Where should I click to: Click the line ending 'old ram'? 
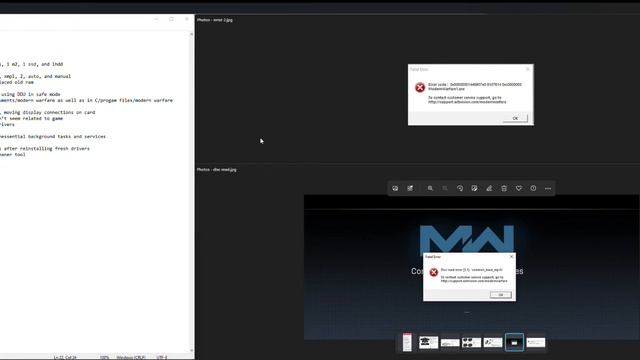click(x=17, y=82)
